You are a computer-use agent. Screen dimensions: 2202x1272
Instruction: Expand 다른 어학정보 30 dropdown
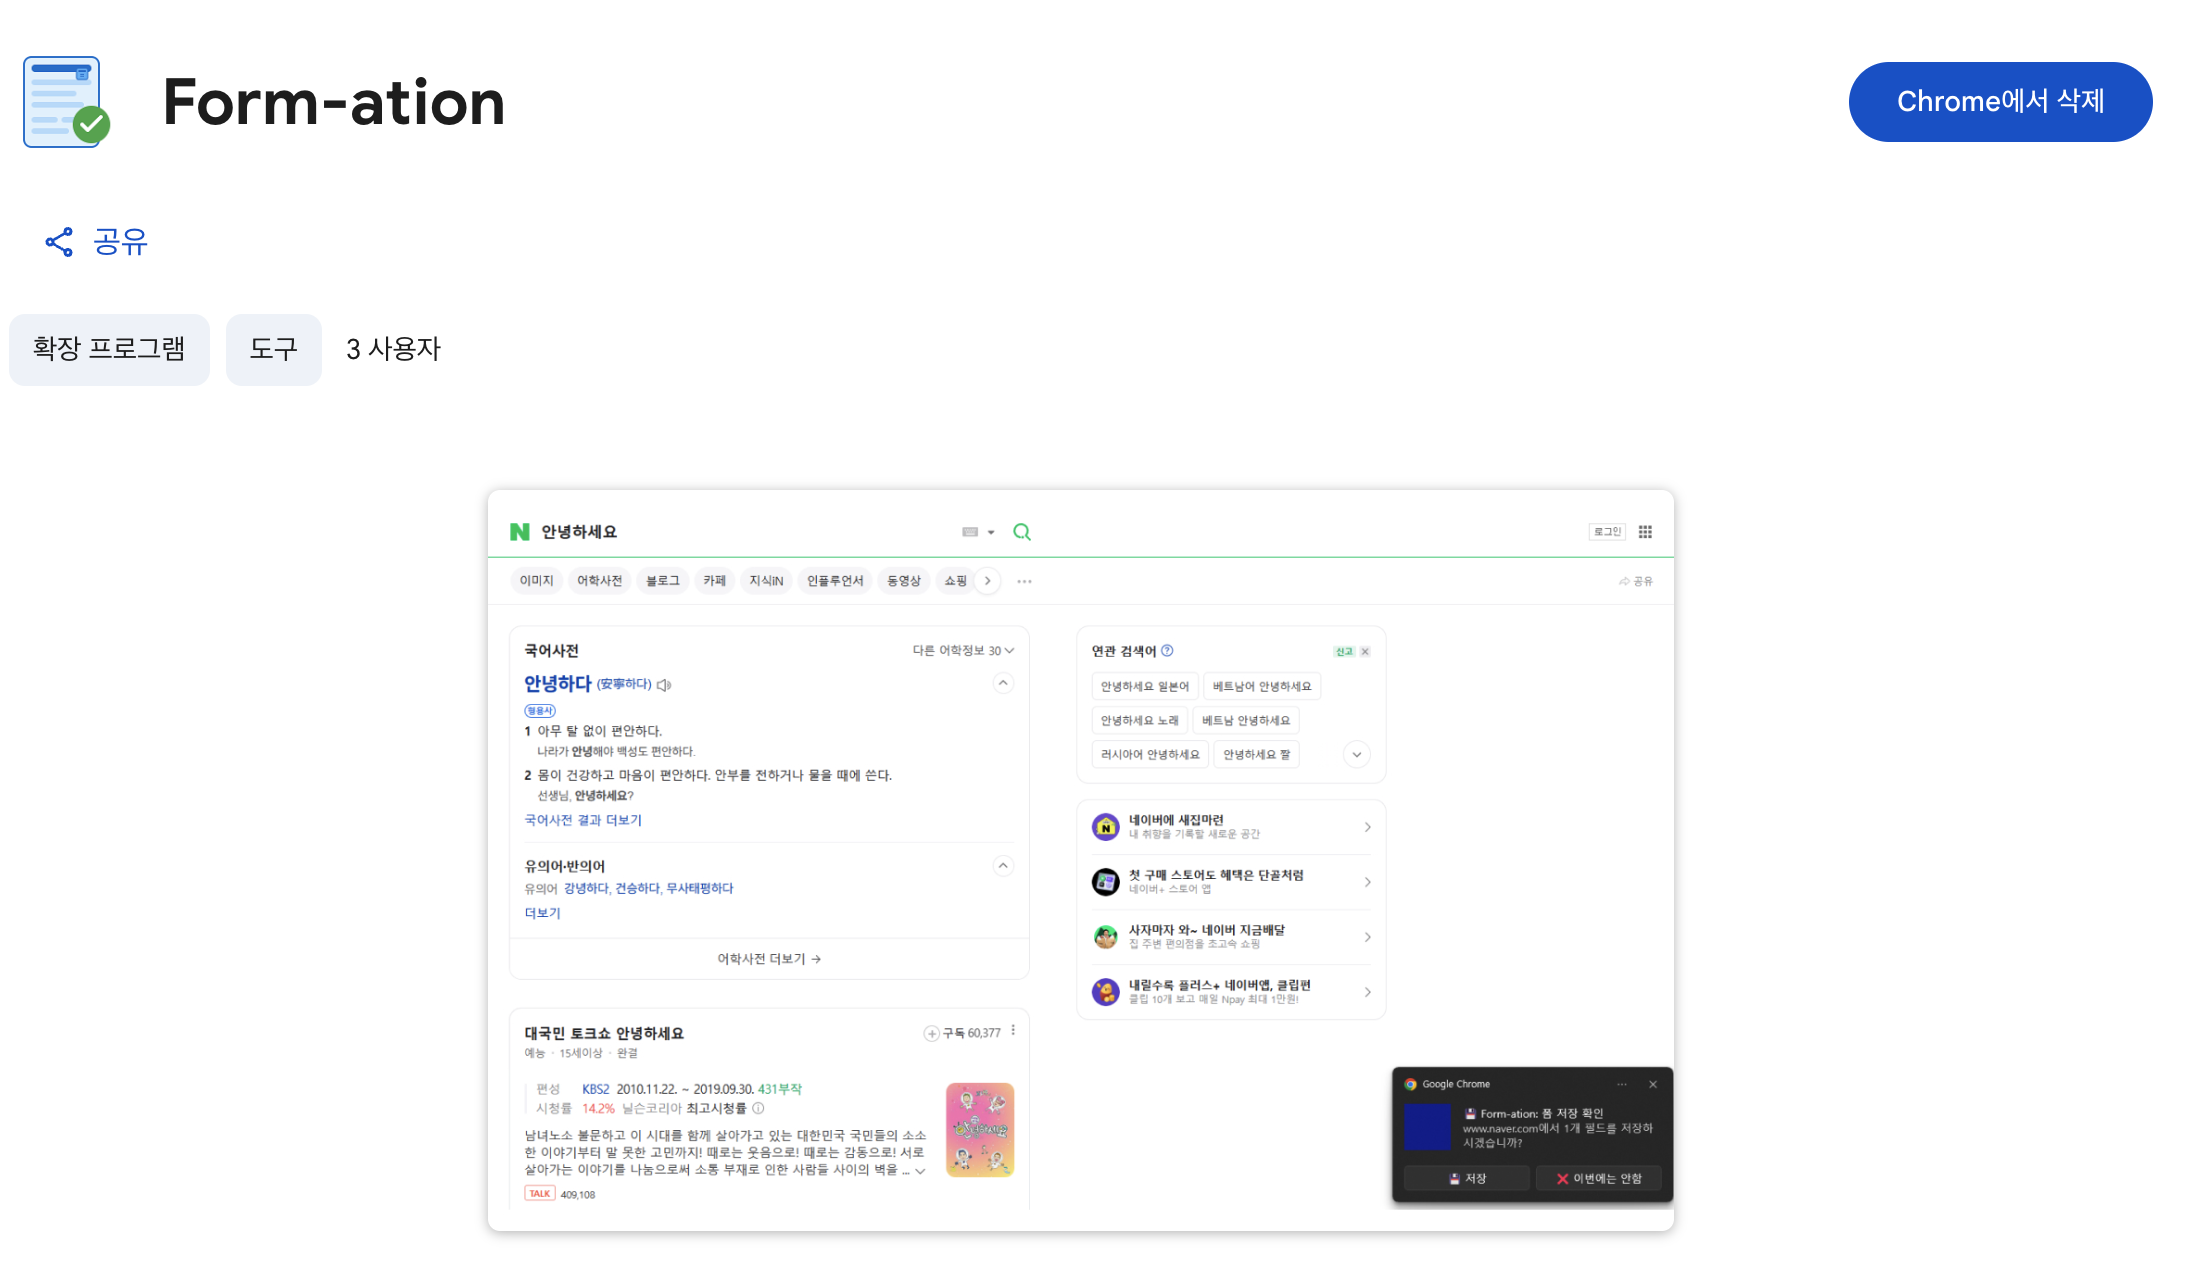coord(962,651)
